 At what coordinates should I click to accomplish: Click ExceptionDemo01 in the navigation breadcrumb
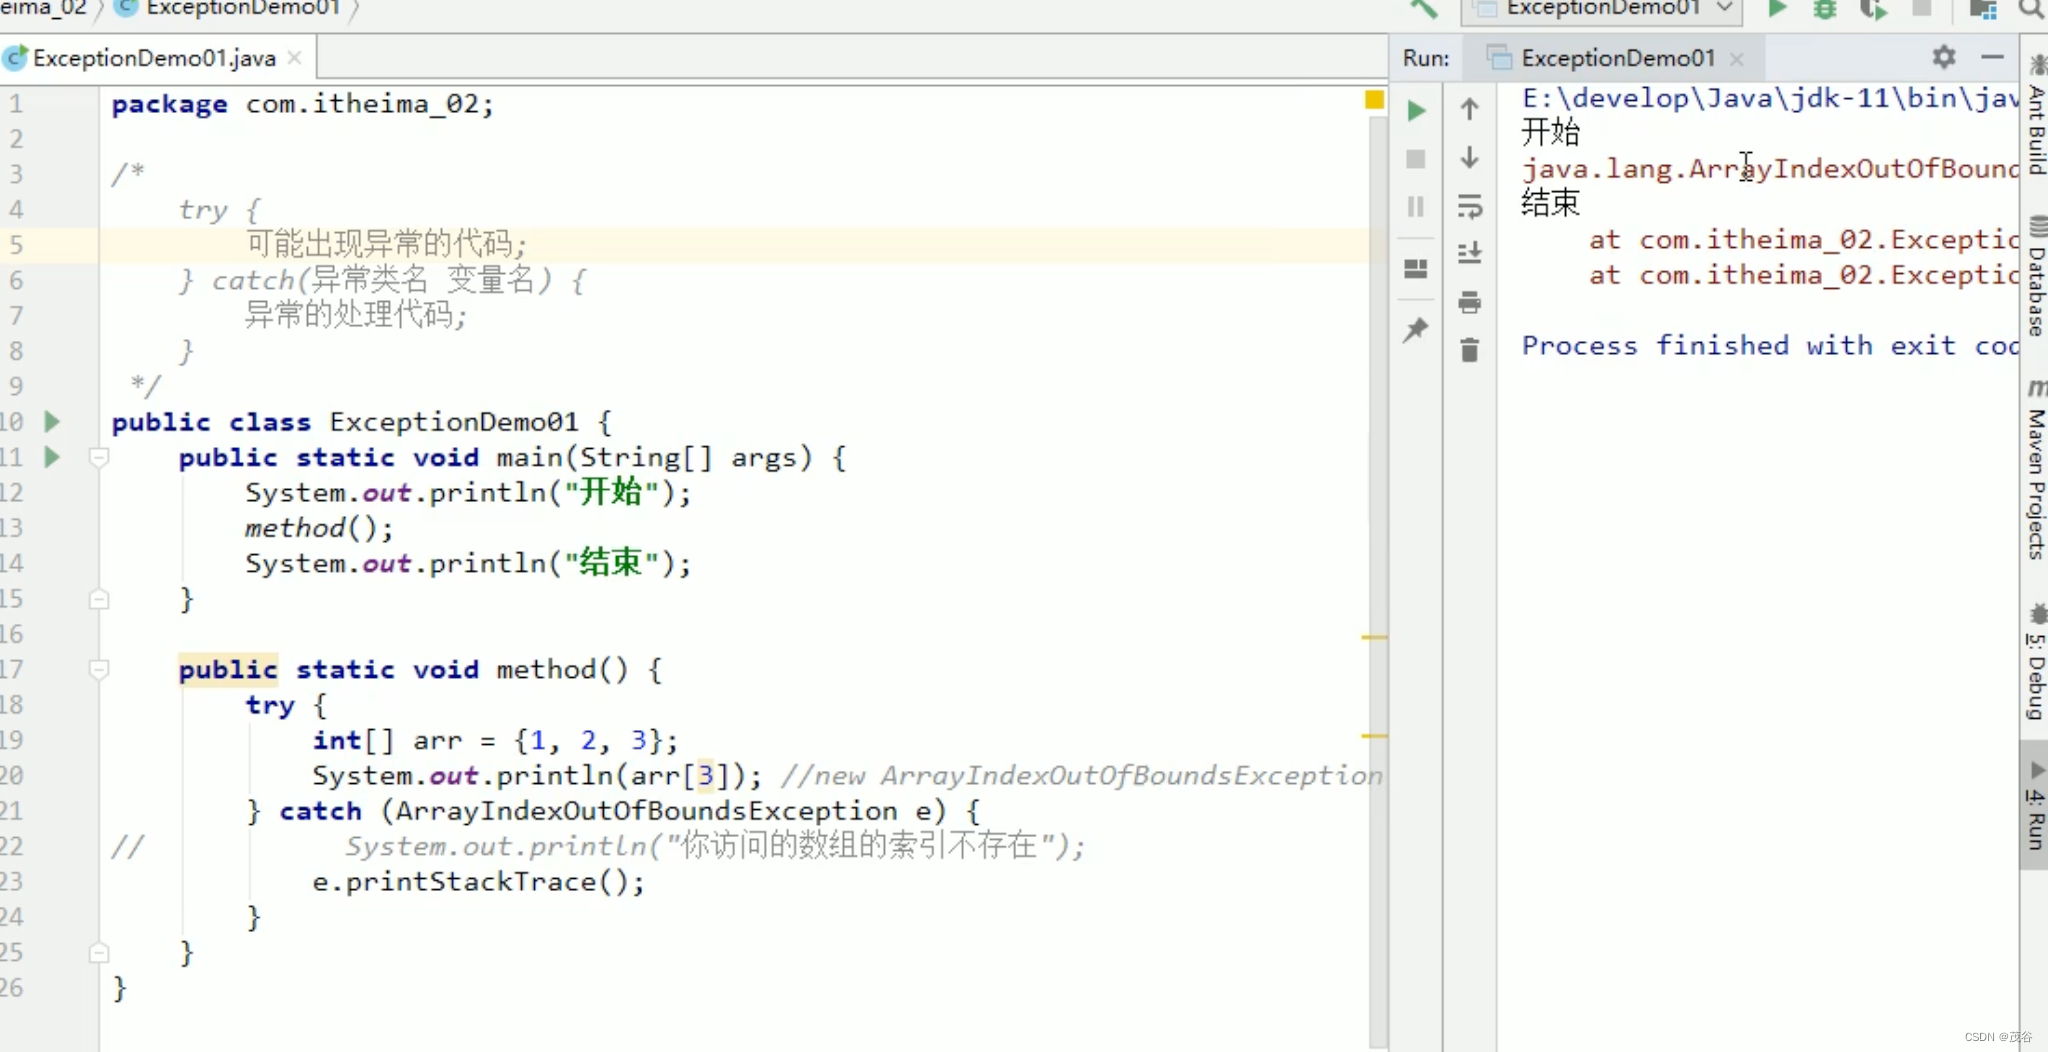click(x=243, y=9)
